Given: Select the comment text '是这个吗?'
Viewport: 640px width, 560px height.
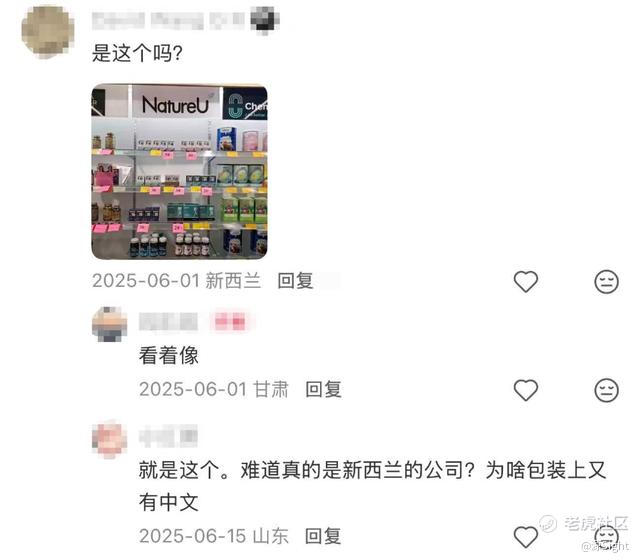Looking at the screenshot, I should [137, 53].
